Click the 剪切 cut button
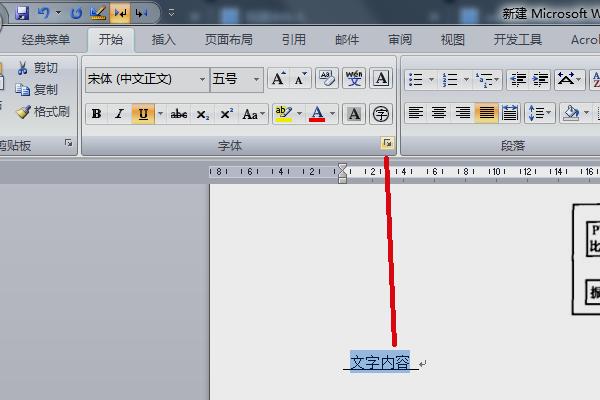This screenshot has height=400, width=600. pos(37,68)
